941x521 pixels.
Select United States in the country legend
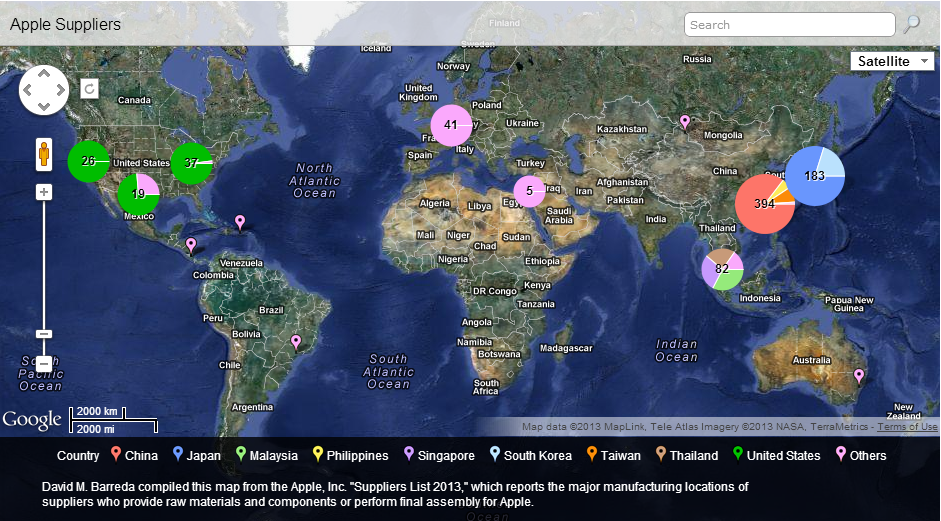coord(777,455)
